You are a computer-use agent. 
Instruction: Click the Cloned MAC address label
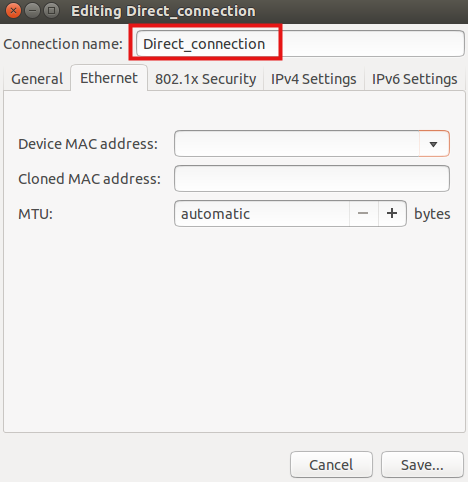pyautogui.click(x=89, y=179)
